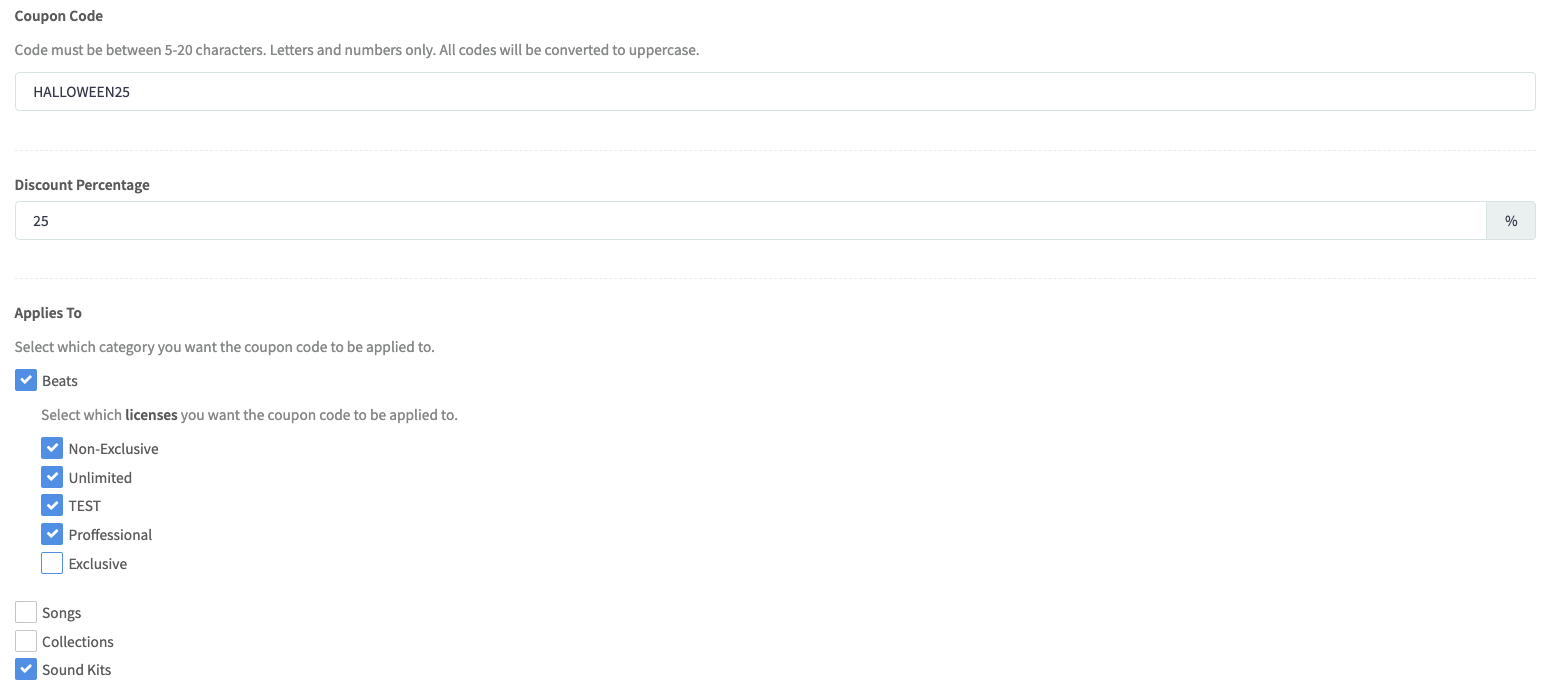Enable the Exclusive license checkbox
This screenshot has width=1551, height=688.
pos(52,563)
